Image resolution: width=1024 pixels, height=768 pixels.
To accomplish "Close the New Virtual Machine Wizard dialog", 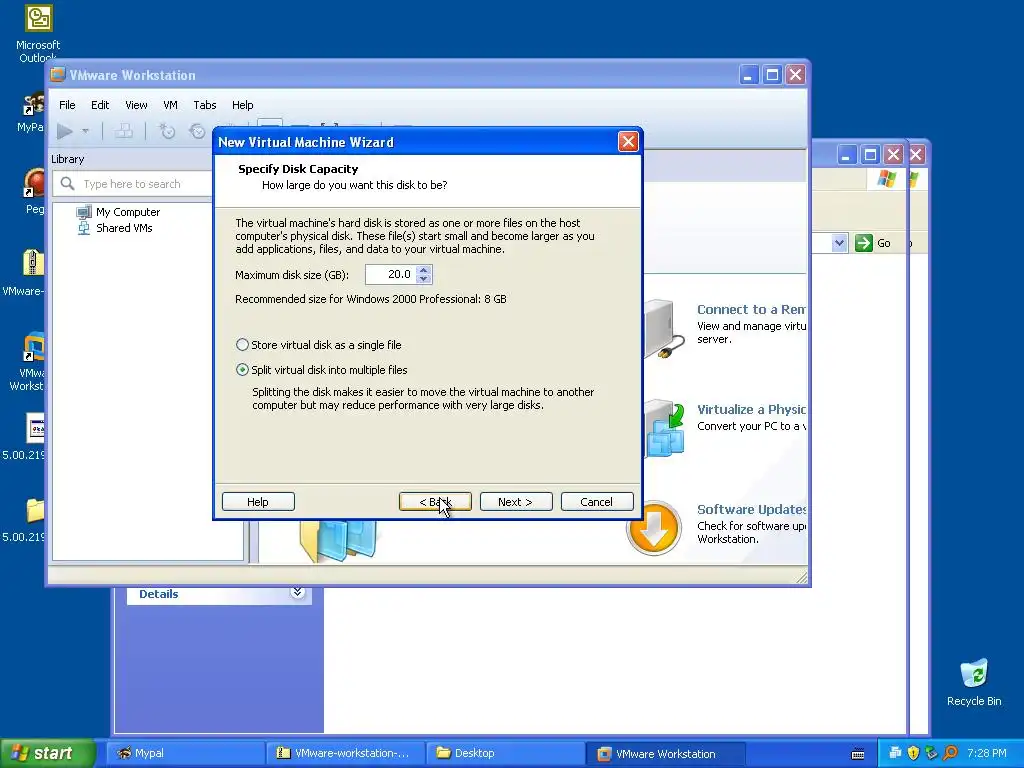I will [x=628, y=142].
